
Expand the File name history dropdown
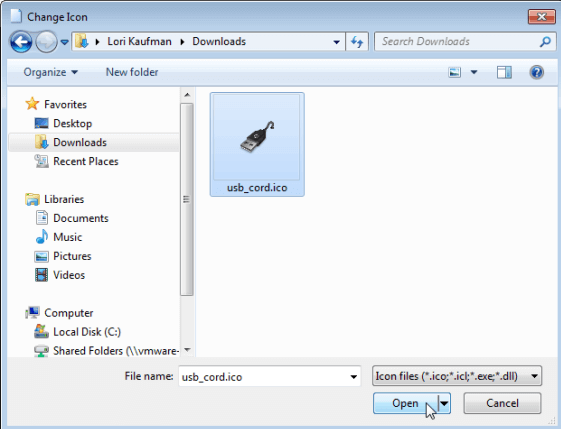coord(353,376)
